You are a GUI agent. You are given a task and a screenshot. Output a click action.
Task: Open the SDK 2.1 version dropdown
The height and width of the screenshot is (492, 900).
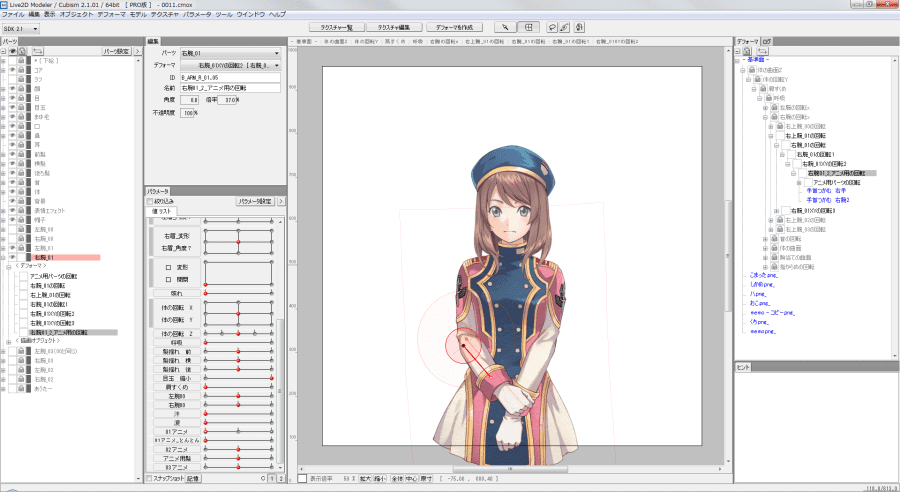(21, 28)
